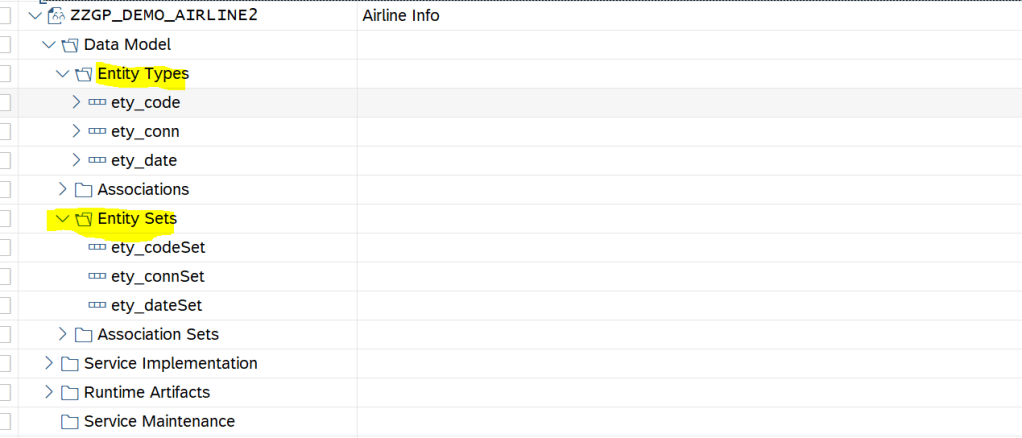Image resolution: width=1022 pixels, height=438 pixels.
Task: Select the Service Implementation node label
Action: coord(170,364)
